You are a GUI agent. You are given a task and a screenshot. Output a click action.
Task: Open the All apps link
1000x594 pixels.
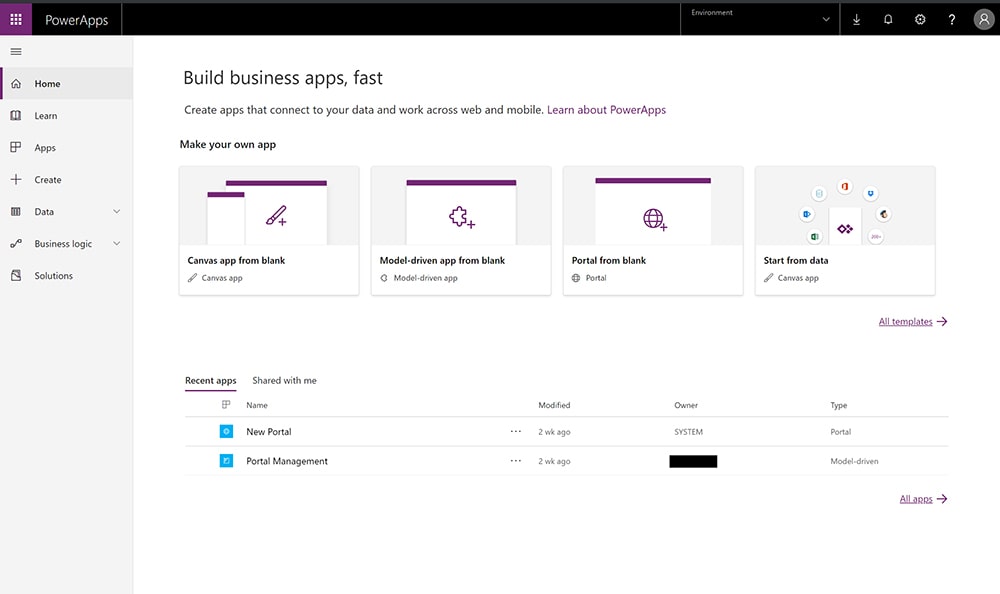point(916,499)
